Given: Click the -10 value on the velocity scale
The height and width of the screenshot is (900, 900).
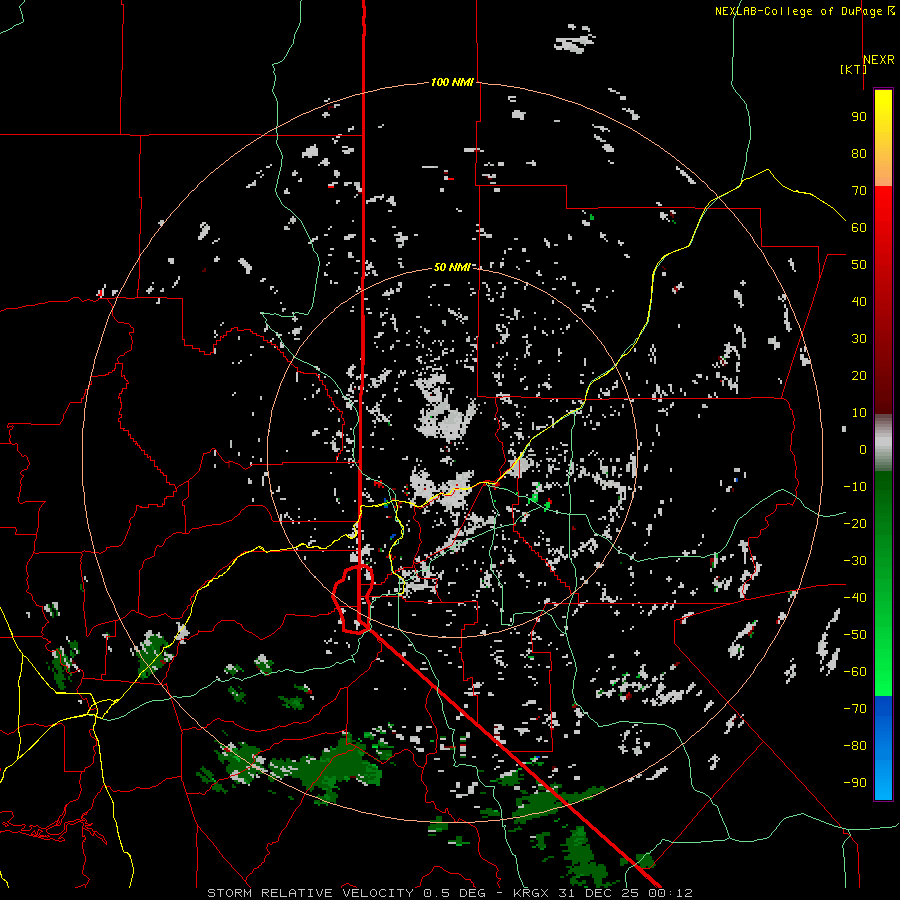Looking at the screenshot, I should pos(855,487).
